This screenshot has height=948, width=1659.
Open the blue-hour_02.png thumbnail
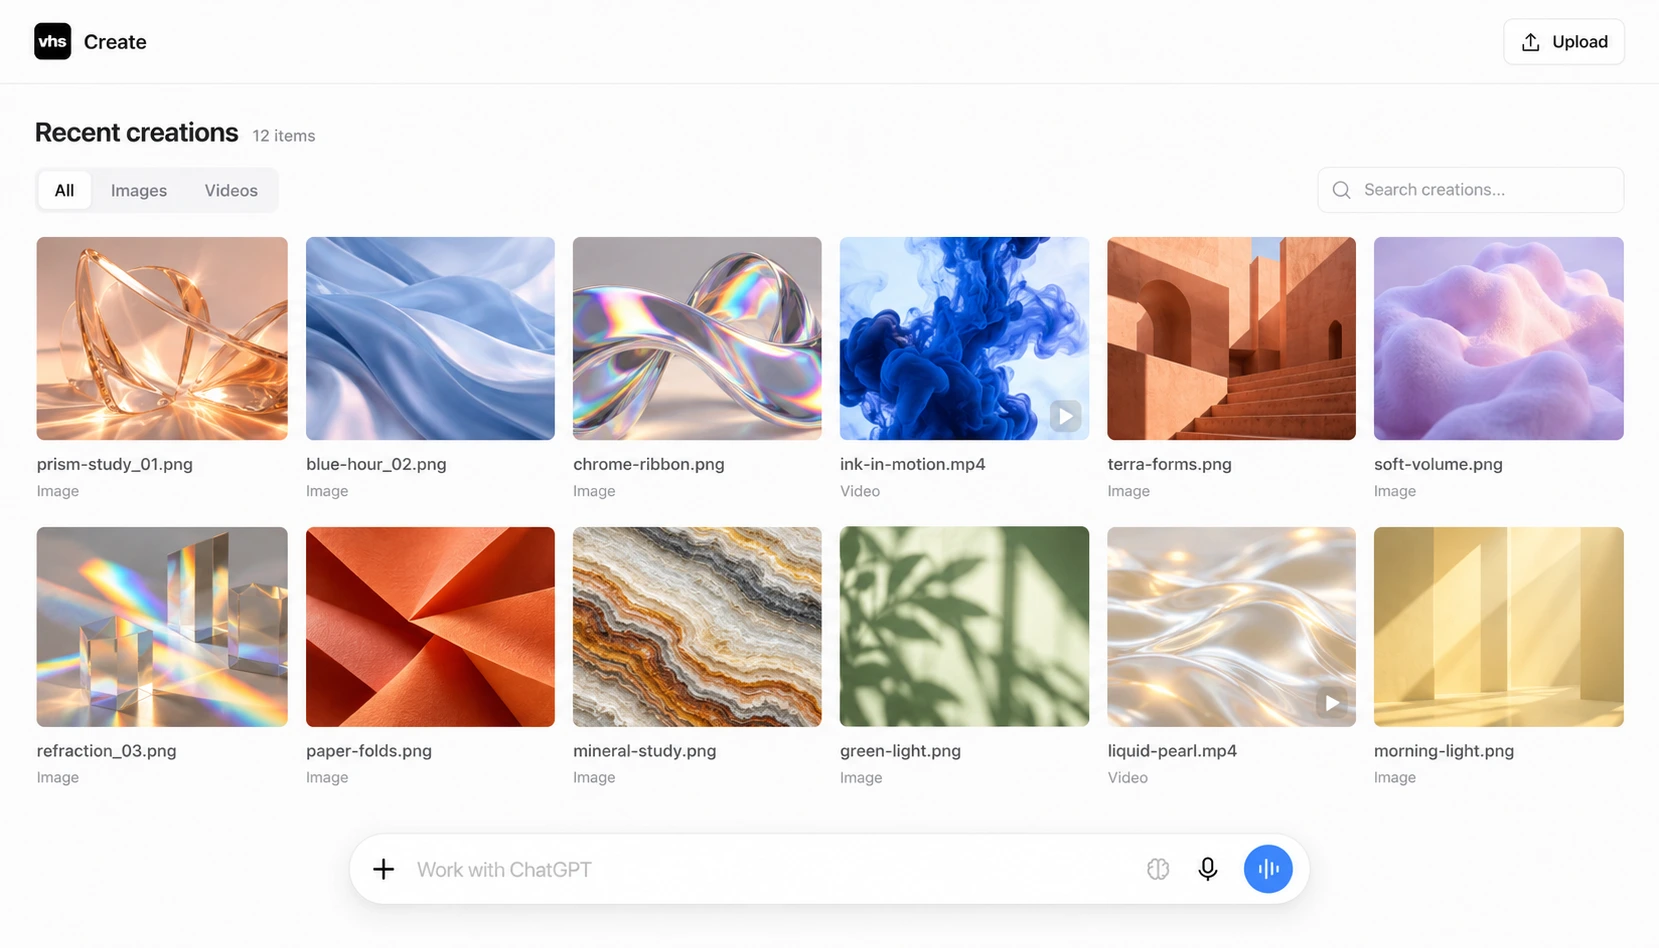pyautogui.click(x=430, y=338)
